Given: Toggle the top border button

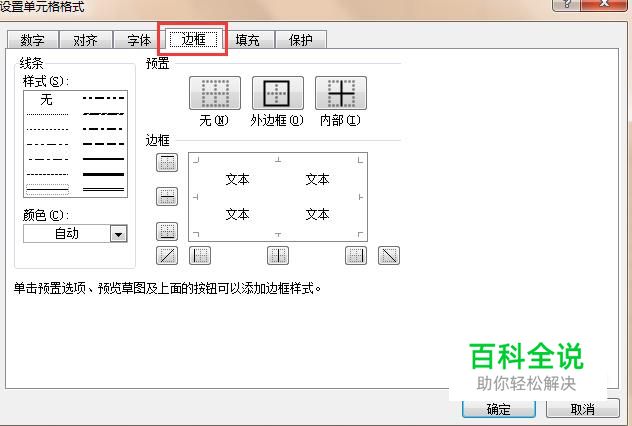Looking at the screenshot, I should [x=167, y=162].
